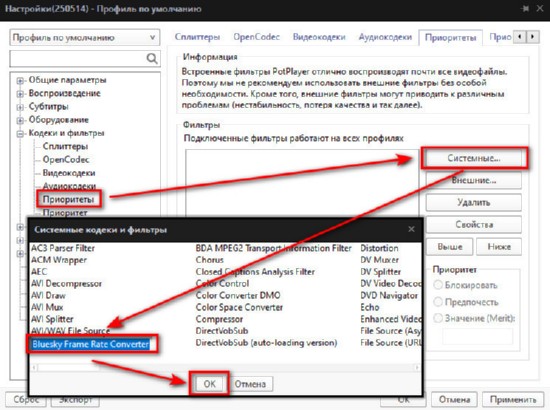Select AVI Decompressor entry

click(x=66, y=283)
